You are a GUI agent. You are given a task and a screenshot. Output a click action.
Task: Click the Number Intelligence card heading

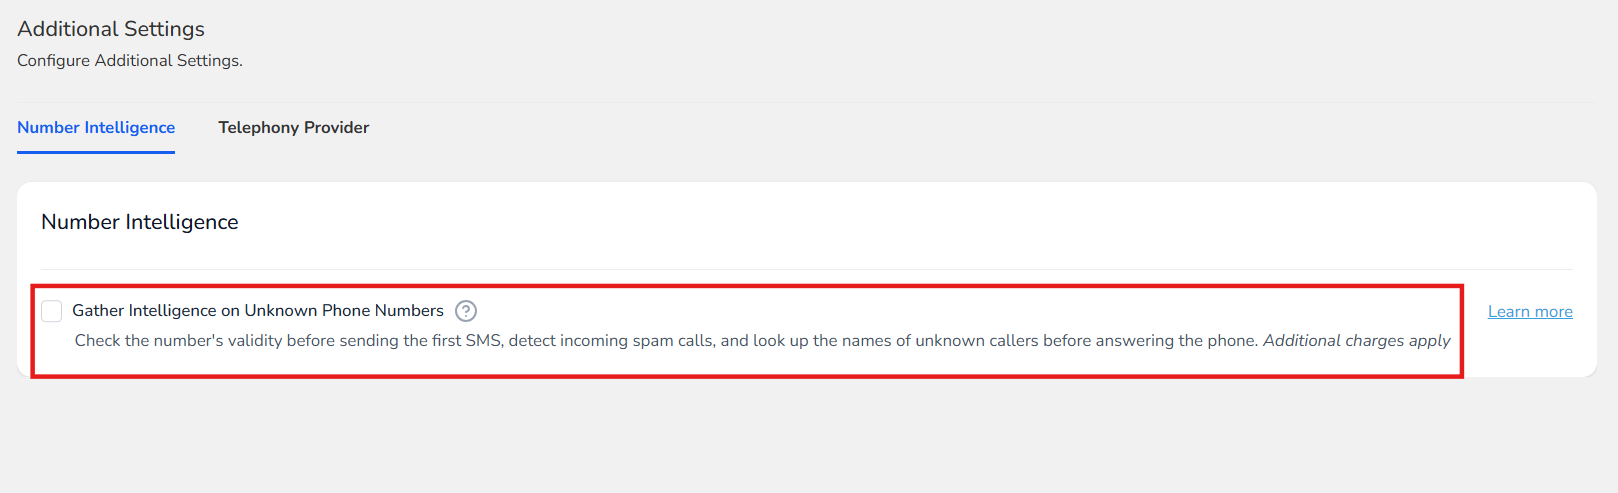pos(140,222)
